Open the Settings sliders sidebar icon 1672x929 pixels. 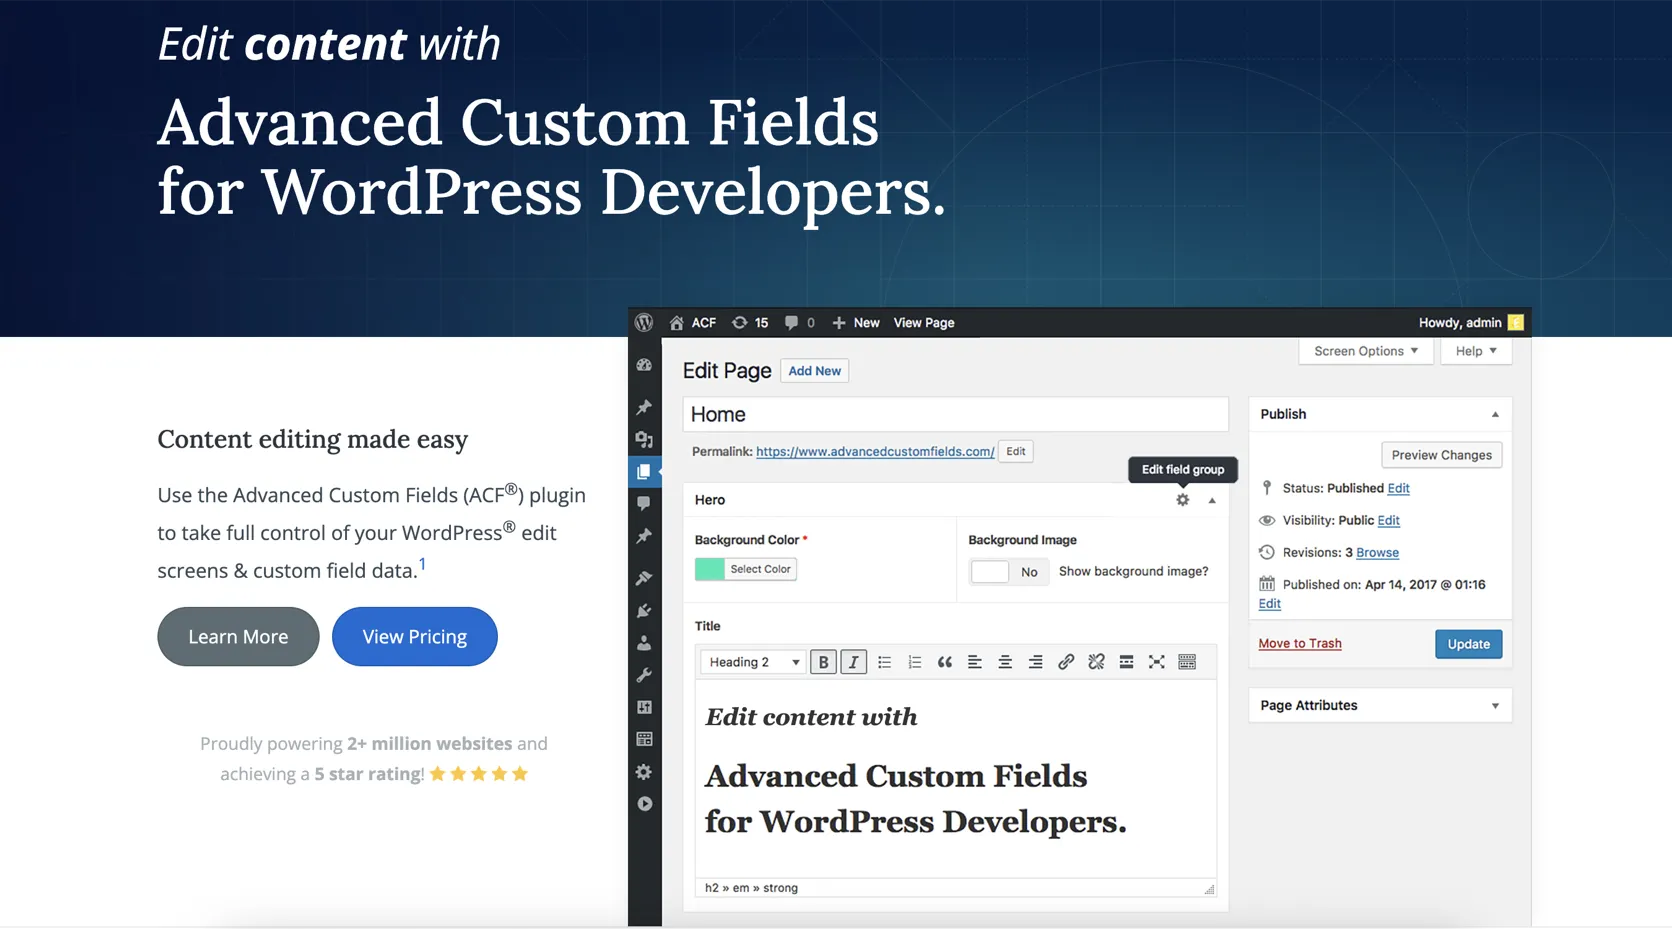tap(644, 707)
